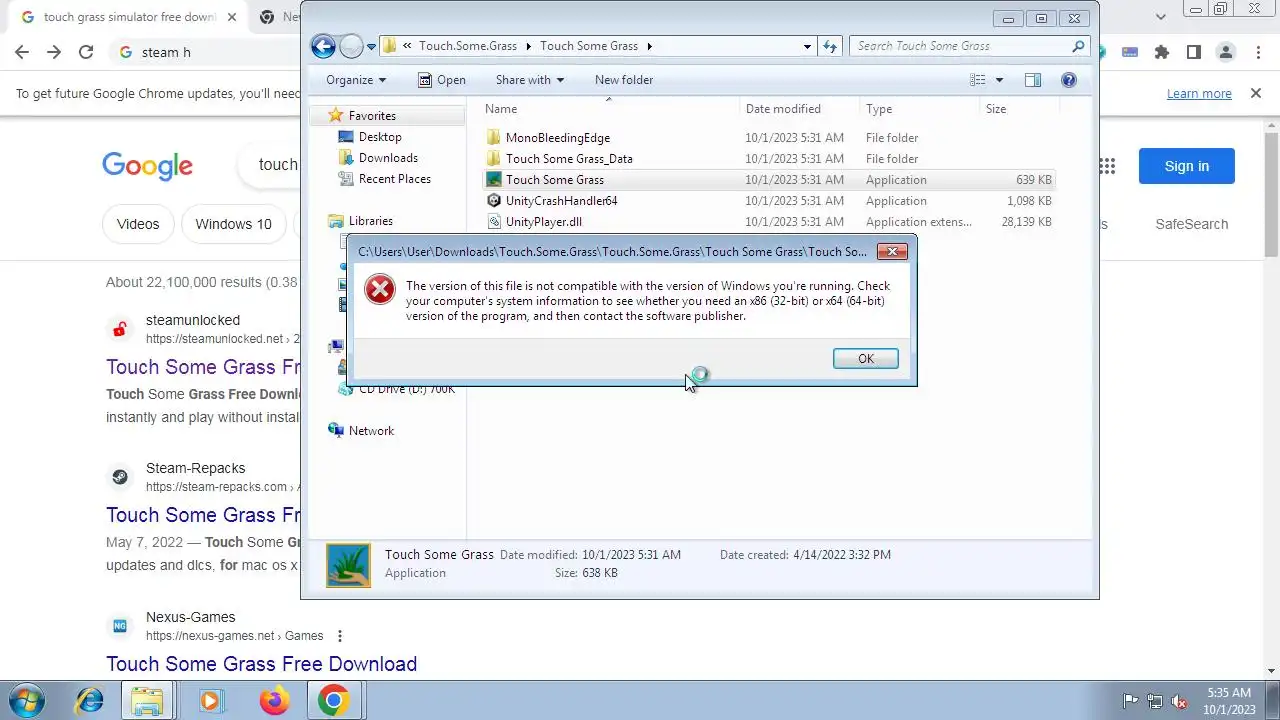
Task: Click the Explorer forward arrow button
Action: (350, 46)
